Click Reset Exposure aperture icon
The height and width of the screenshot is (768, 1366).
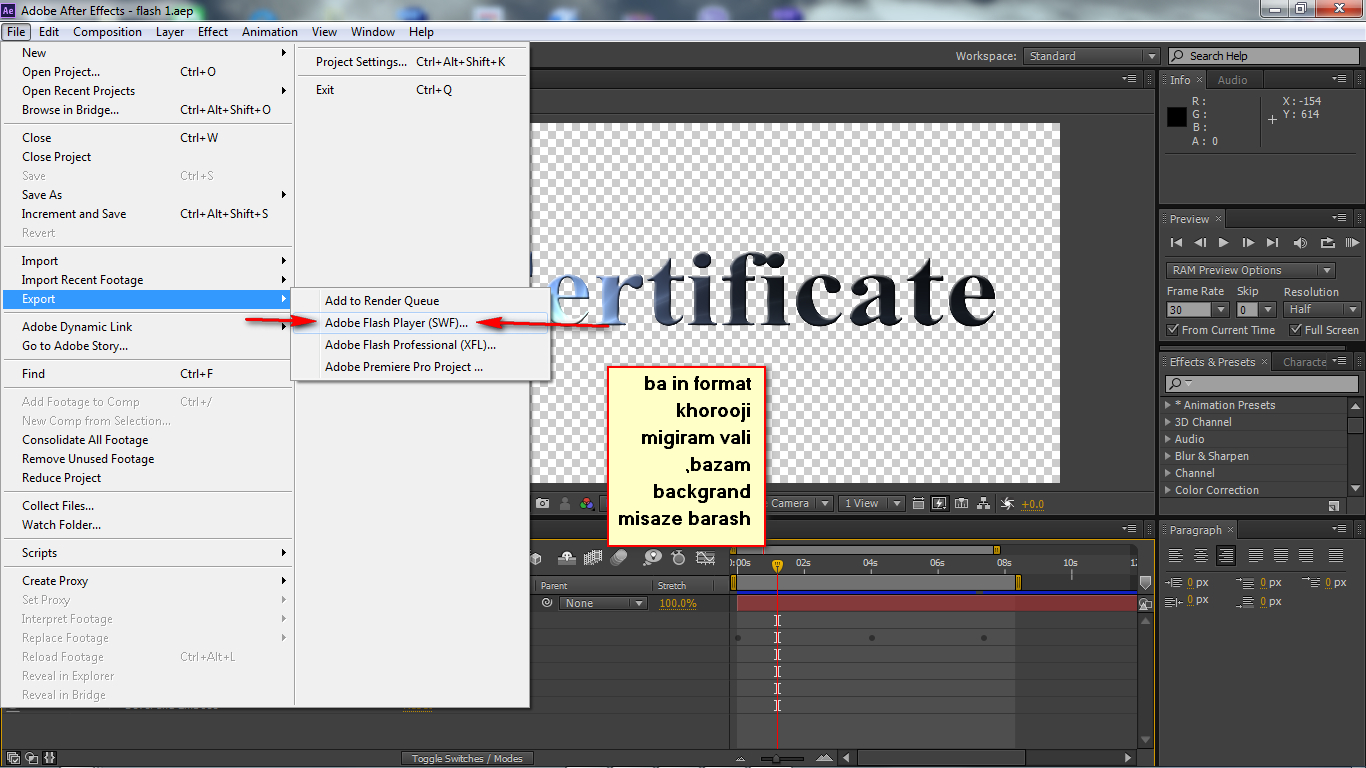[x=1007, y=504]
